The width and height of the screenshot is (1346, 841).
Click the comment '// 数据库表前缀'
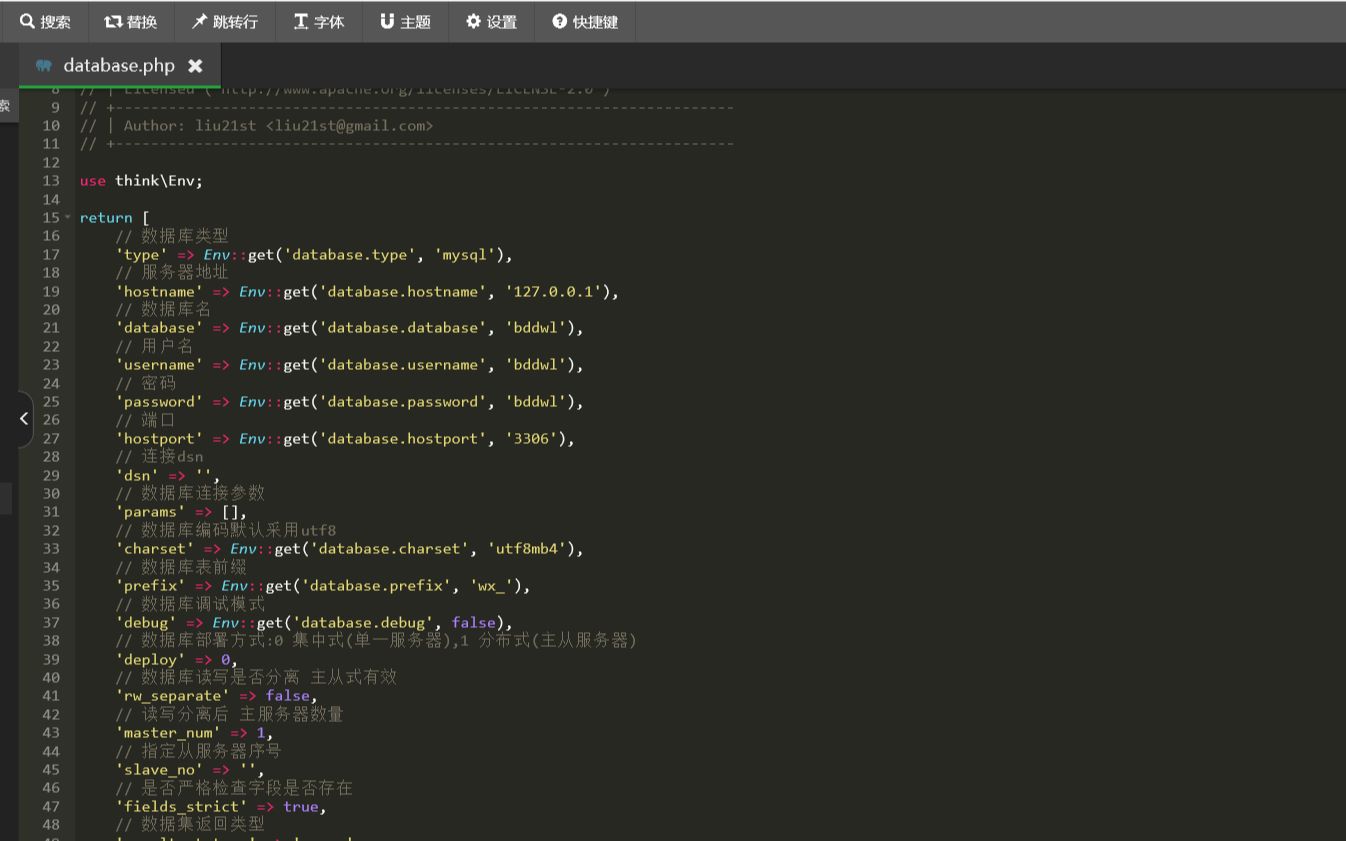[x=181, y=568]
